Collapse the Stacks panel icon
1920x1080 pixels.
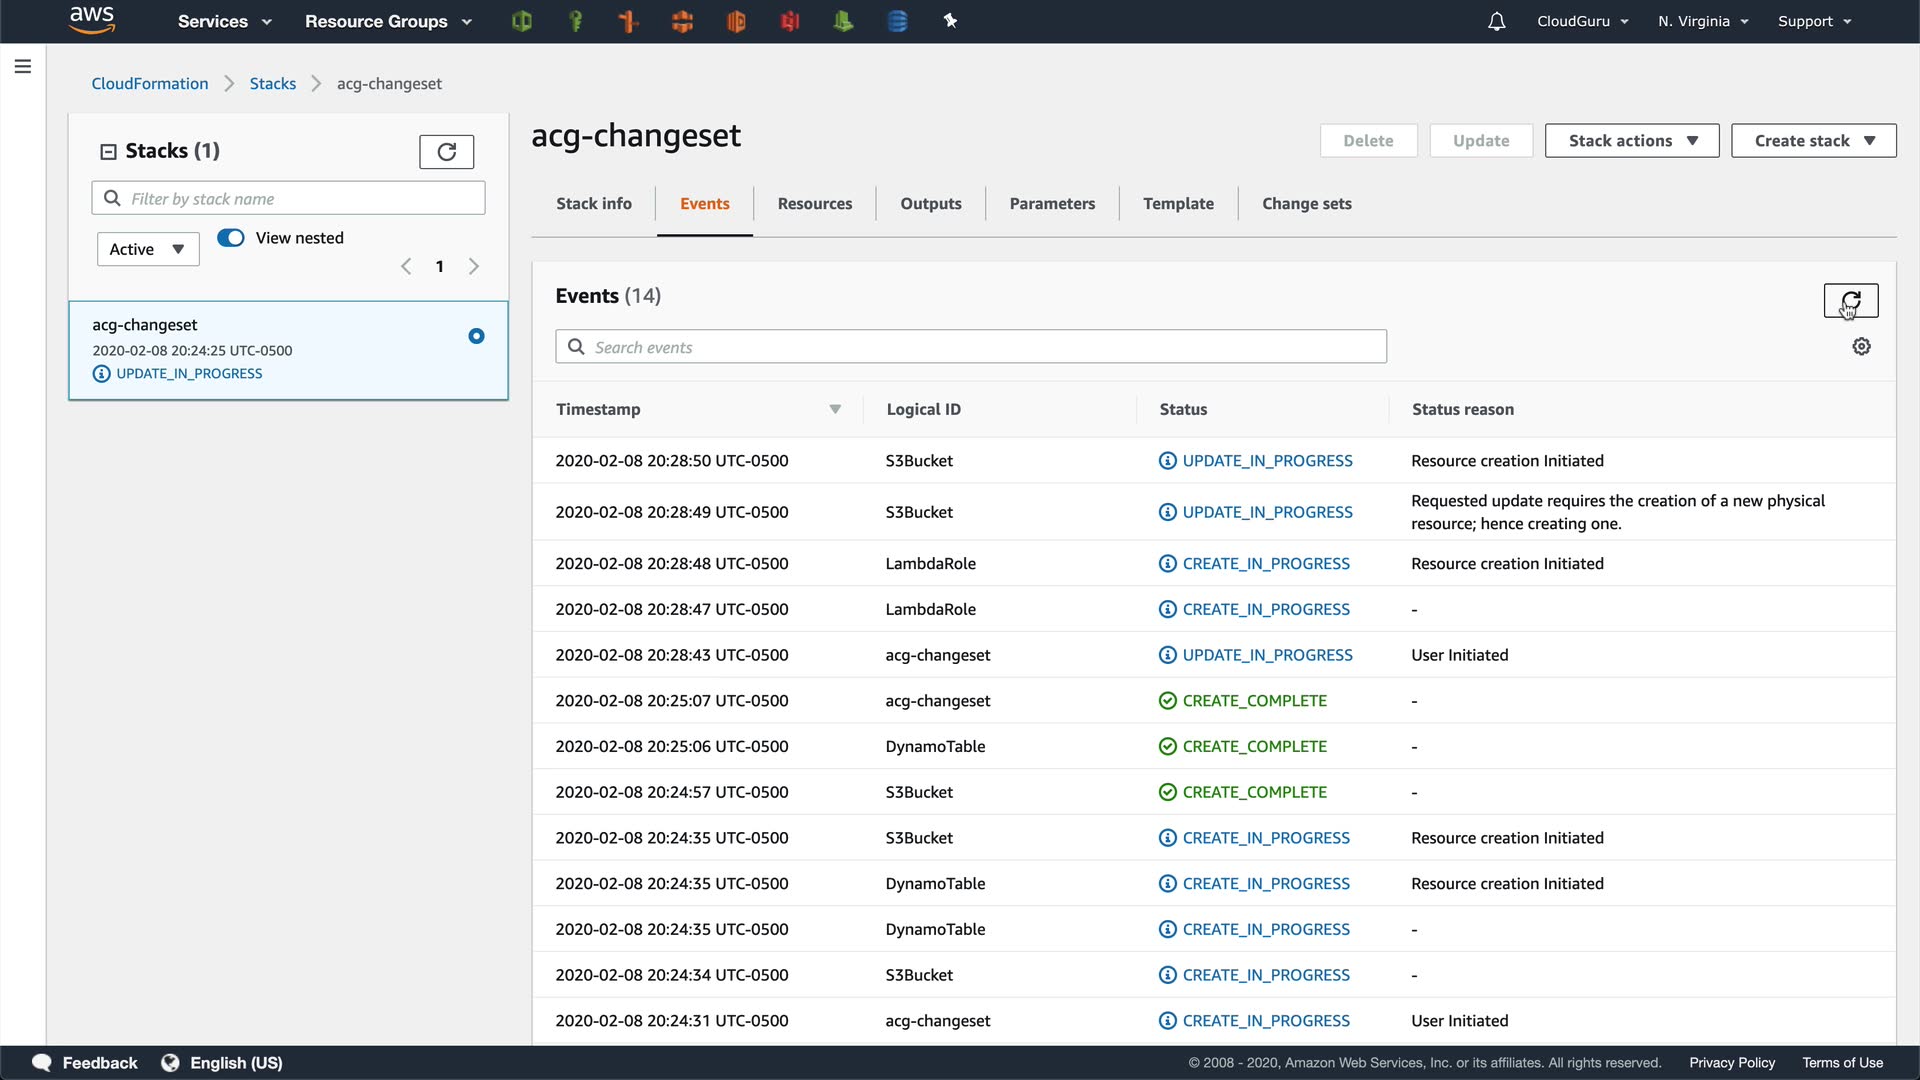point(108,152)
